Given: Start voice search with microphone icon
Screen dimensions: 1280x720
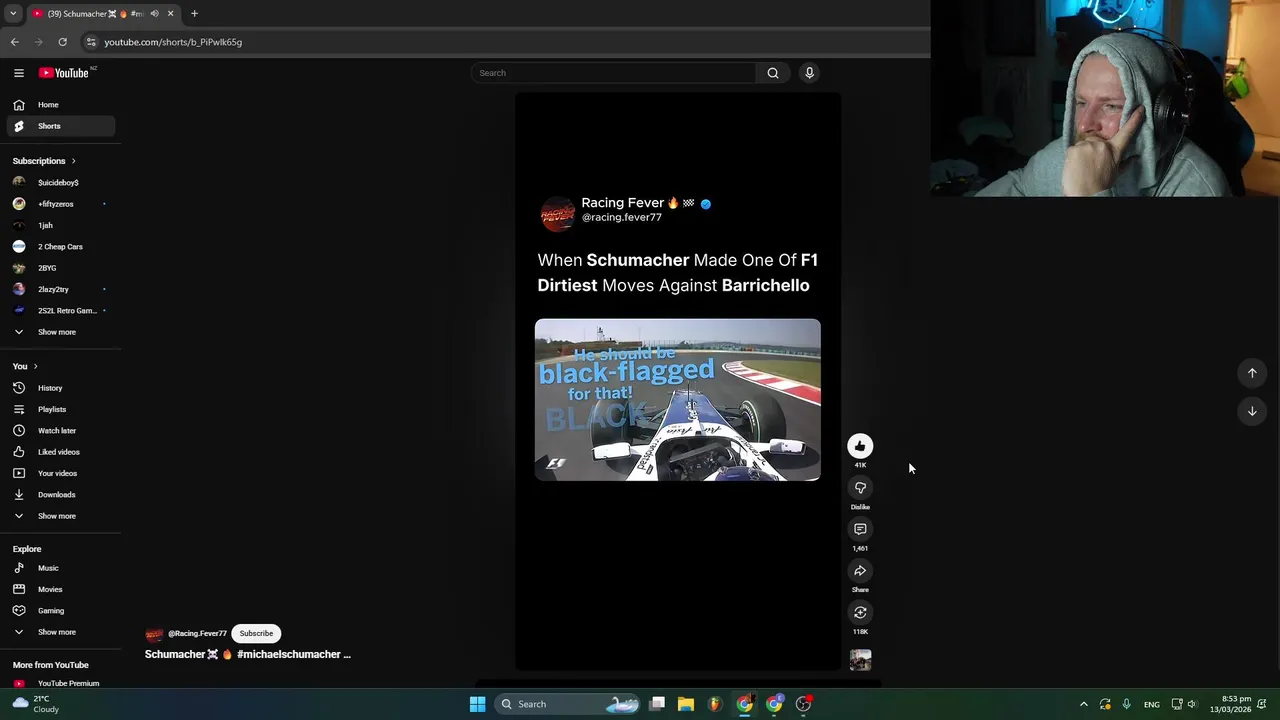Looking at the screenshot, I should click(x=810, y=73).
